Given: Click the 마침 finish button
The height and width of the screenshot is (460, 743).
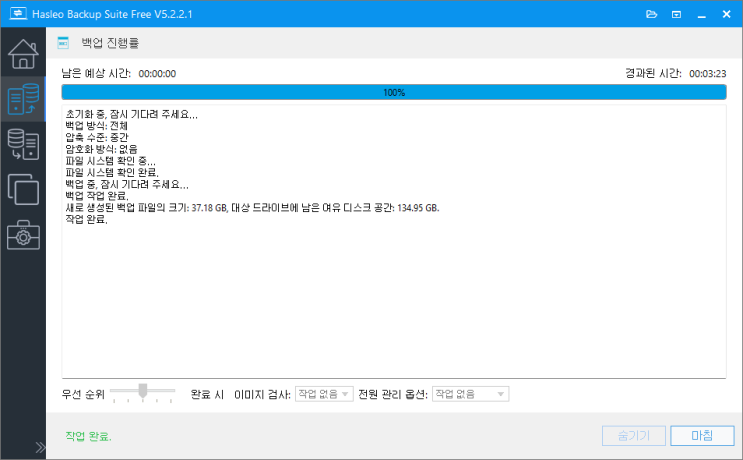Looking at the screenshot, I should [x=702, y=436].
